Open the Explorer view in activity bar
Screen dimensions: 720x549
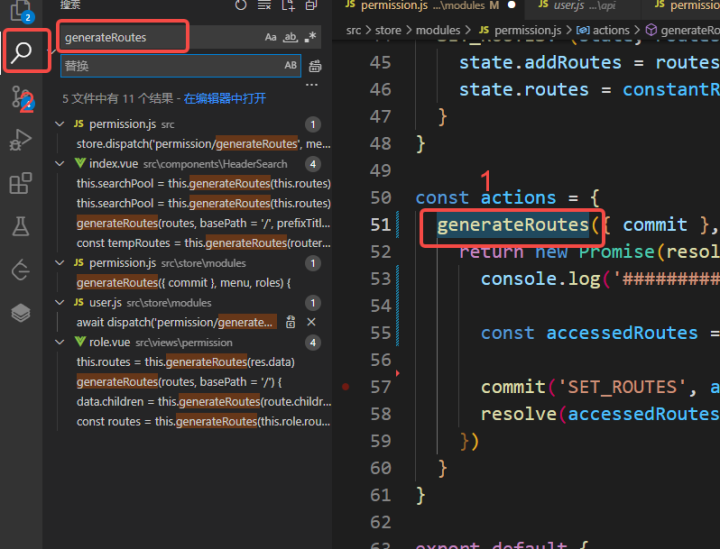(20, 10)
